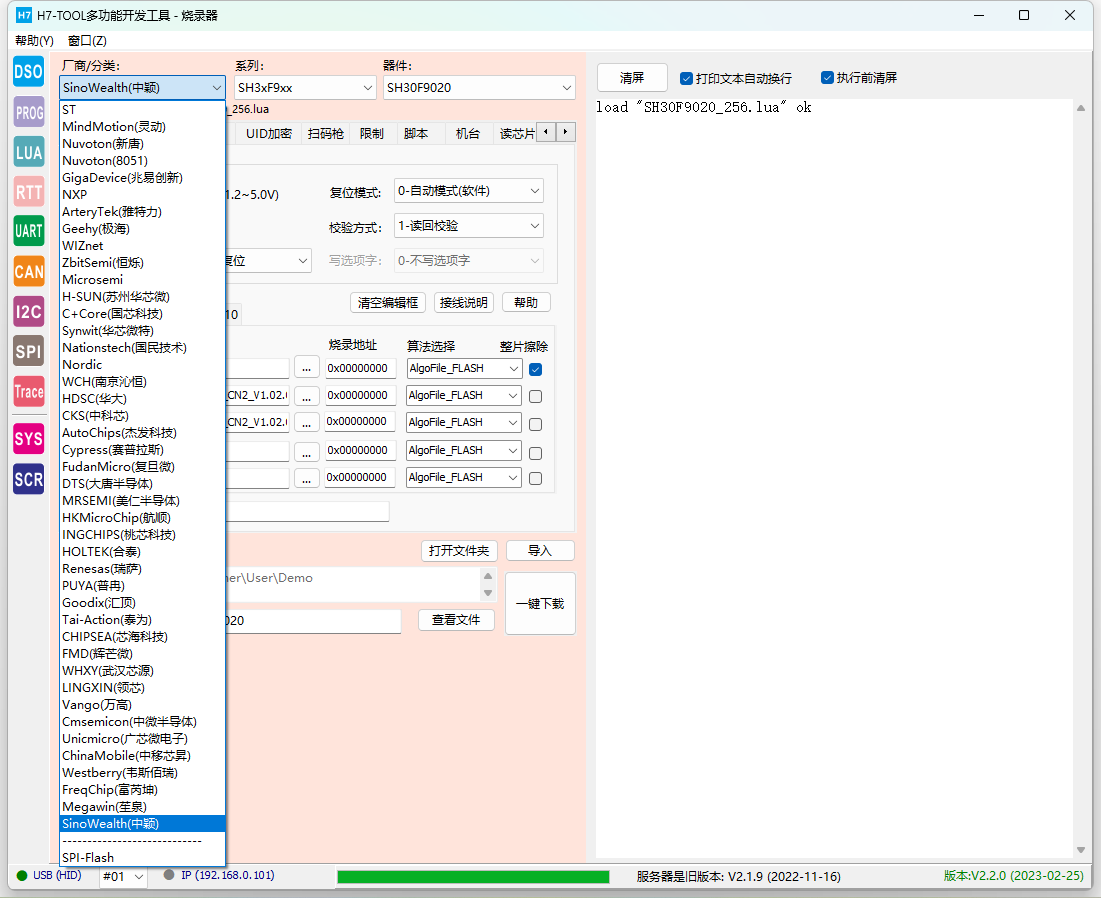Click the 帮助 help button
Viewport: 1101px width, 898px height.
click(x=526, y=303)
